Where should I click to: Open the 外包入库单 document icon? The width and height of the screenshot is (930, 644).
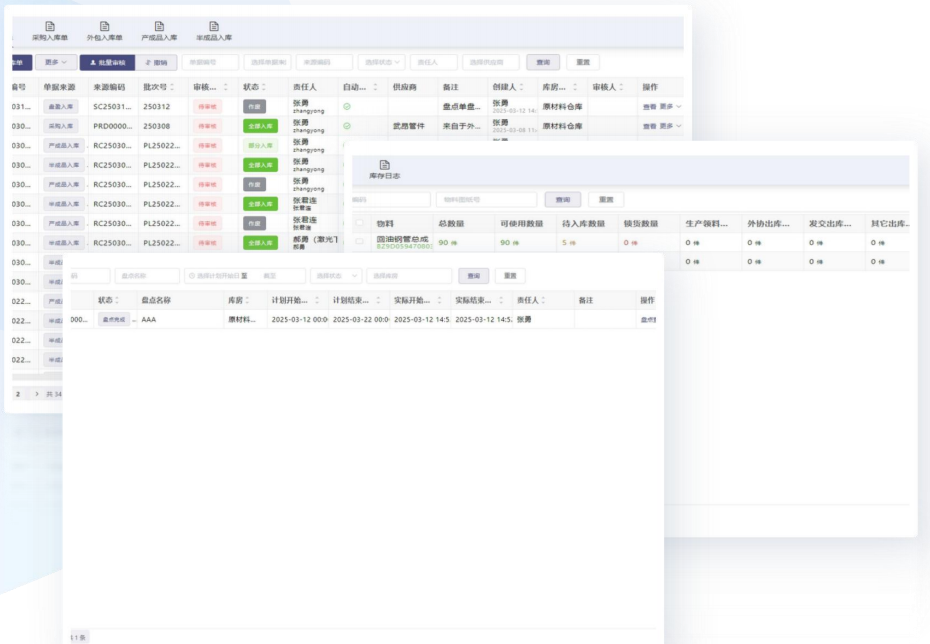tap(104, 27)
